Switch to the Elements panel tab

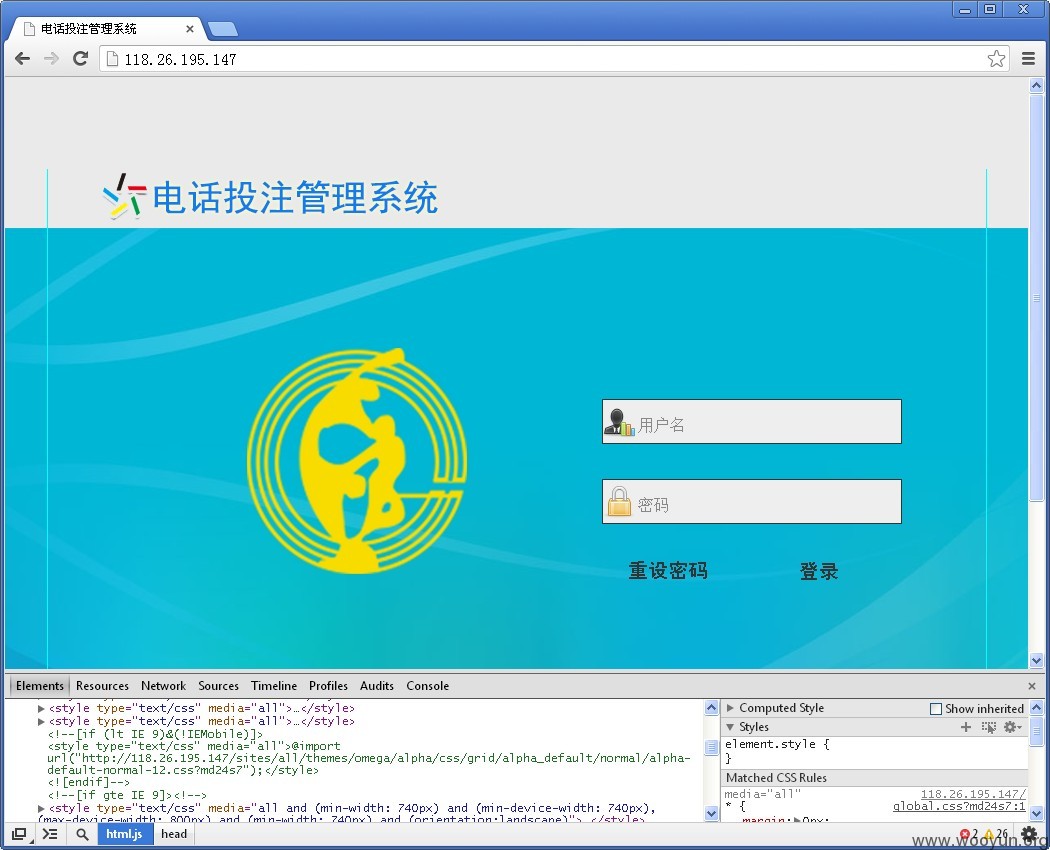point(40,685)
